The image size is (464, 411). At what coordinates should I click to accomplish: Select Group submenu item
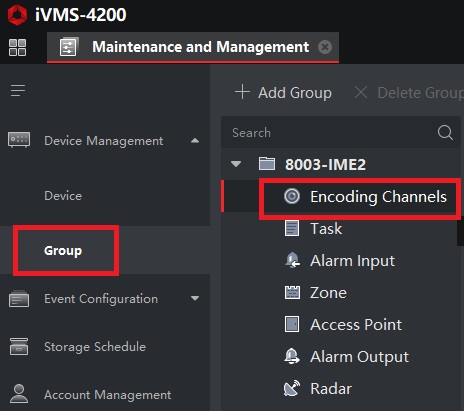(63, 250)
